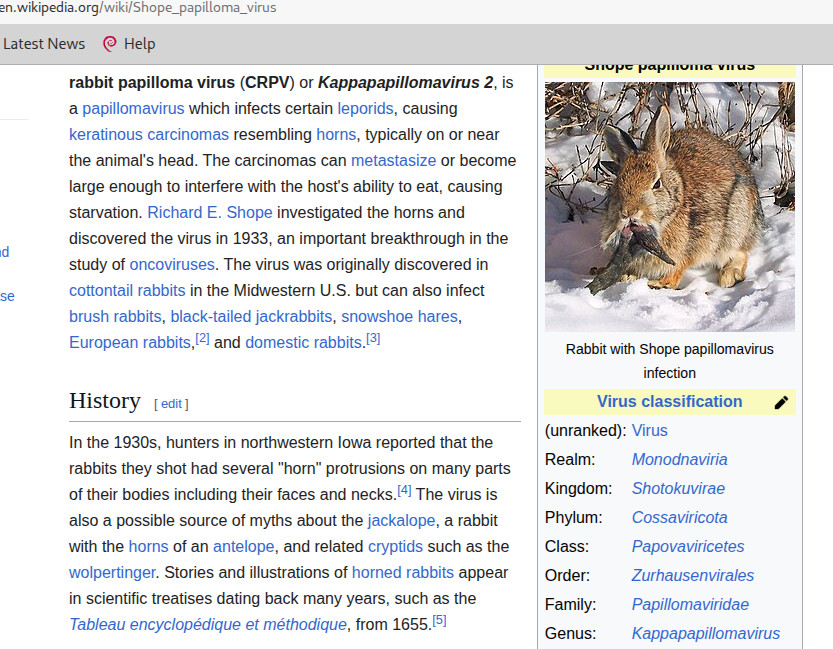Viewport: 833px width, 649px height.
Task: Open the Richard E. Shope link
Action: (210, 212)
